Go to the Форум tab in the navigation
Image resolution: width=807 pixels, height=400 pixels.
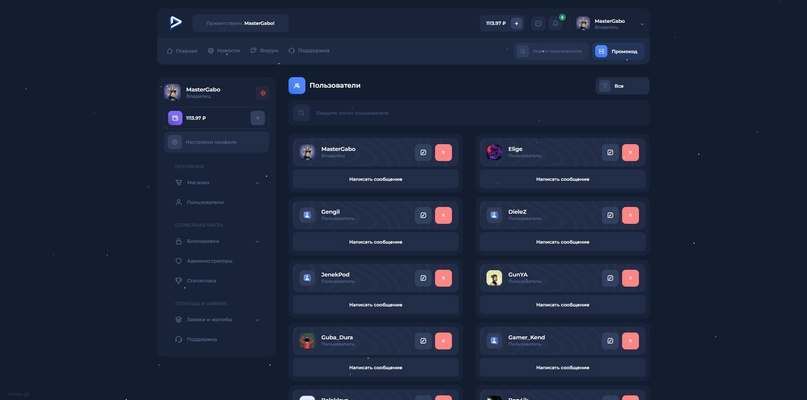264,50
